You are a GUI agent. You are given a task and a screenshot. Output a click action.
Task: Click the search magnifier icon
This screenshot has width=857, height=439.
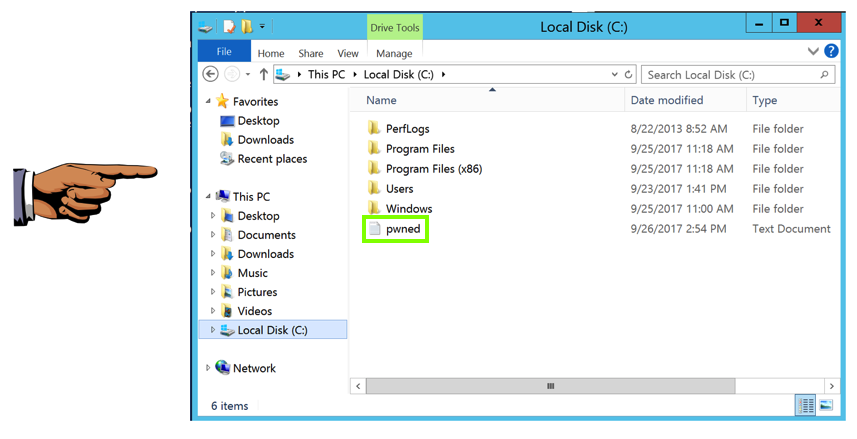pyautogui.click(x=824, y=75)
